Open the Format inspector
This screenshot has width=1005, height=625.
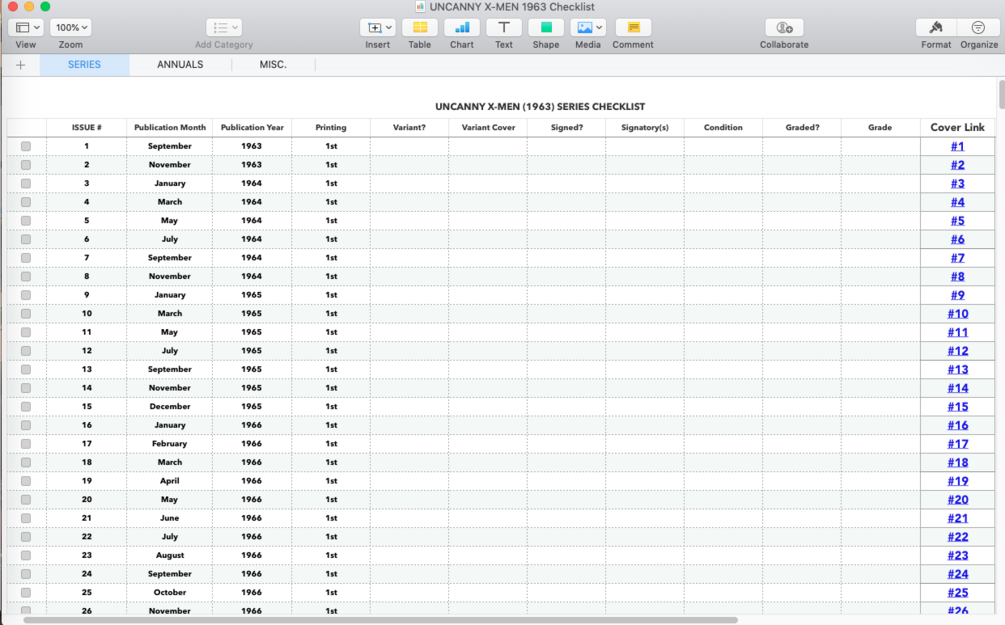point(936,28)
